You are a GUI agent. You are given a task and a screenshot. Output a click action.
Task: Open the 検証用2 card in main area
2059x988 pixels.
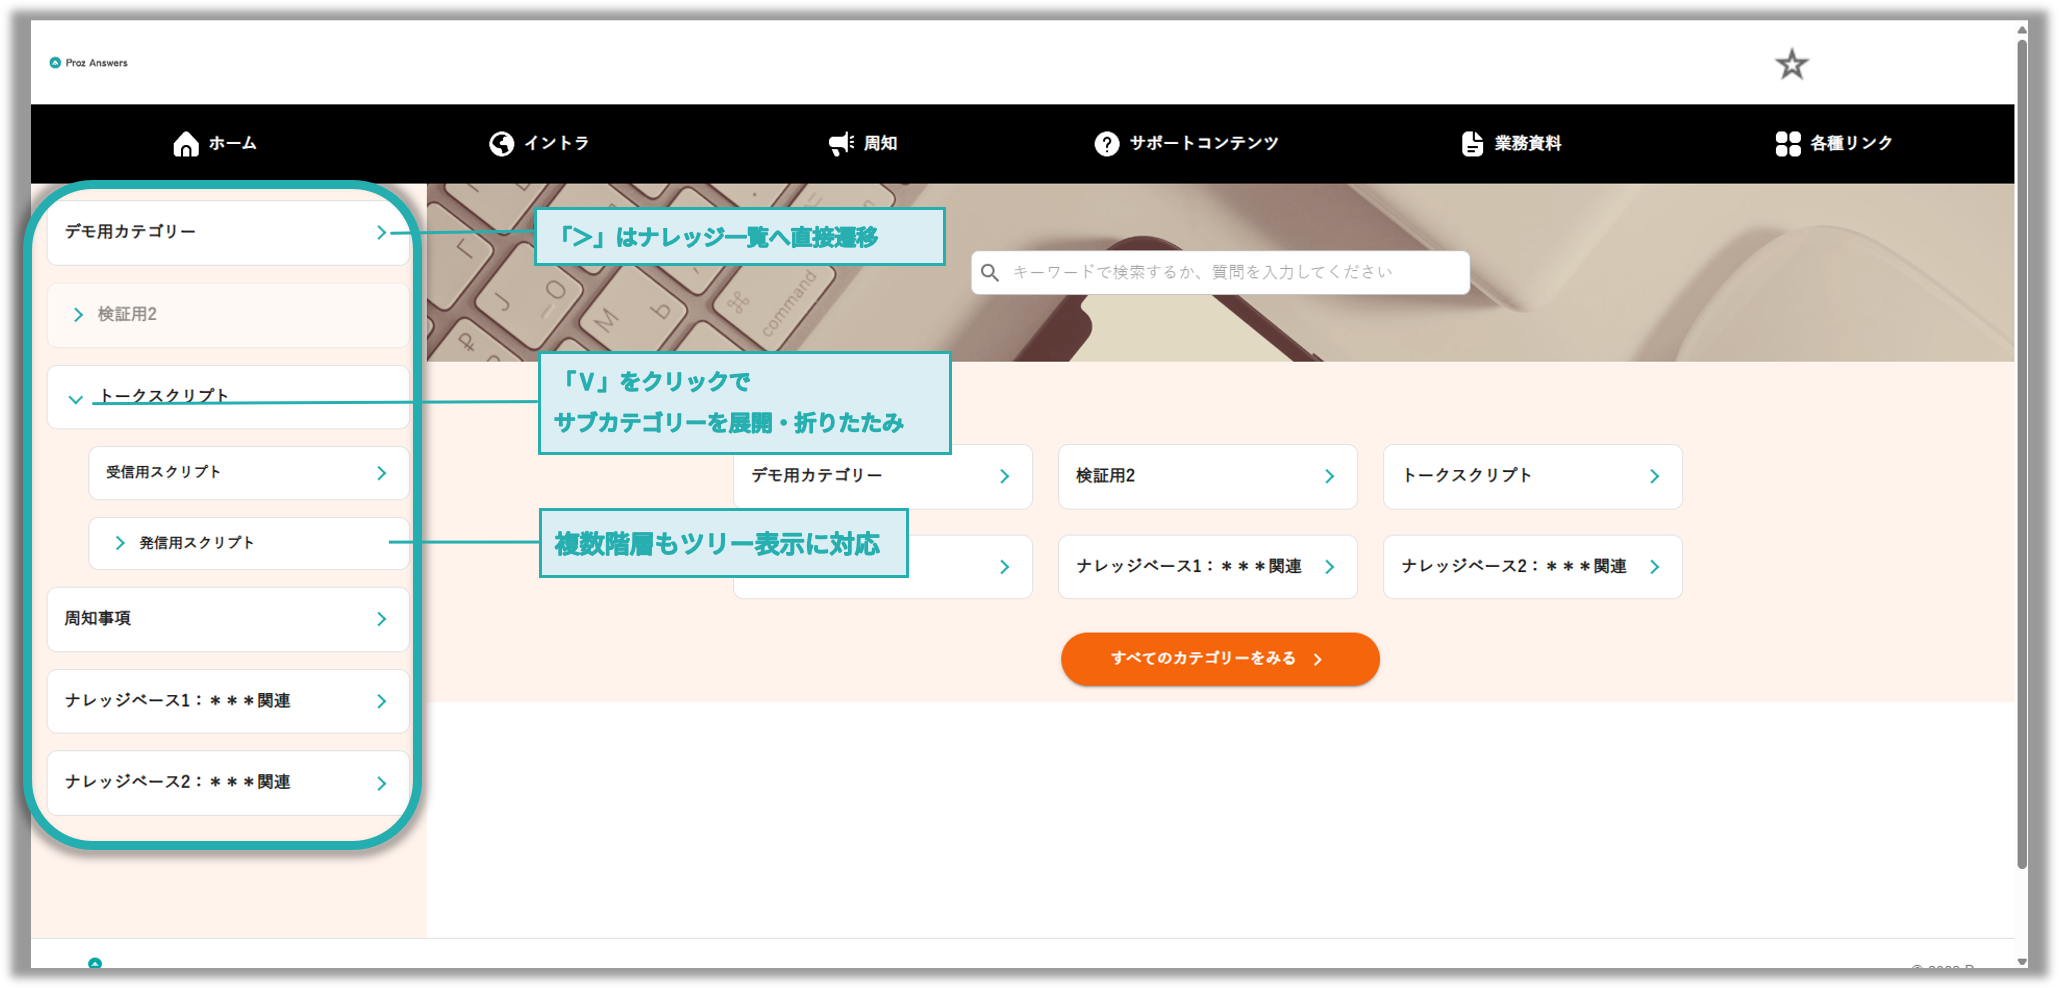[x=1208, y=476]
